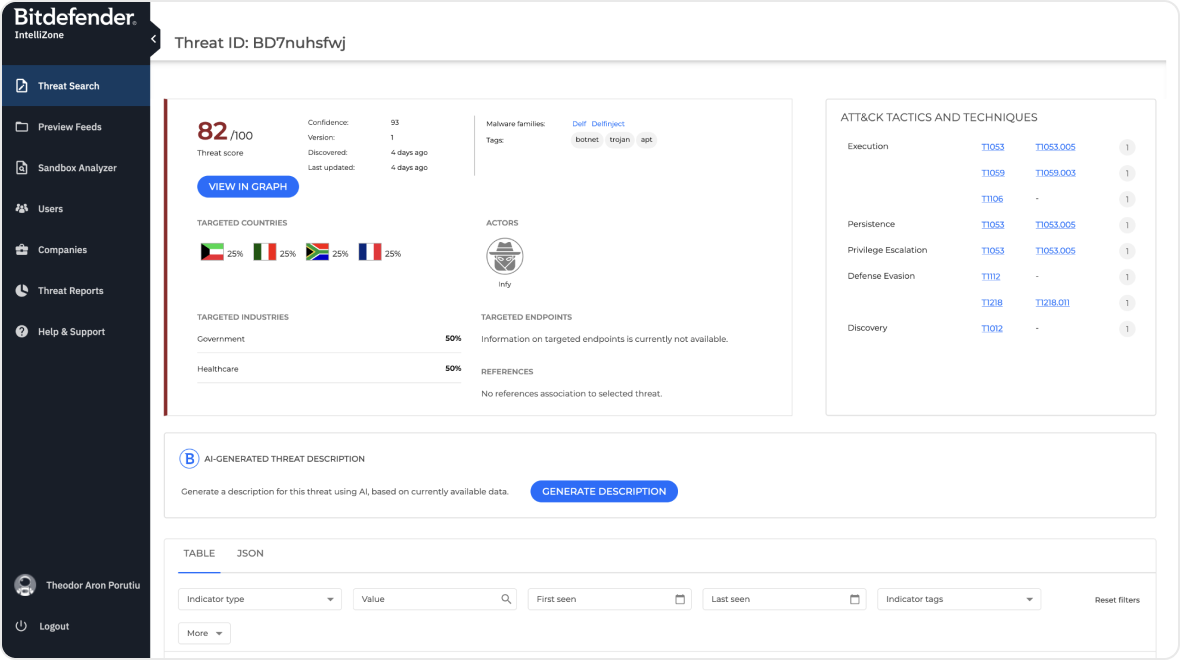Select the Infy actor icon

coord(504,255)
